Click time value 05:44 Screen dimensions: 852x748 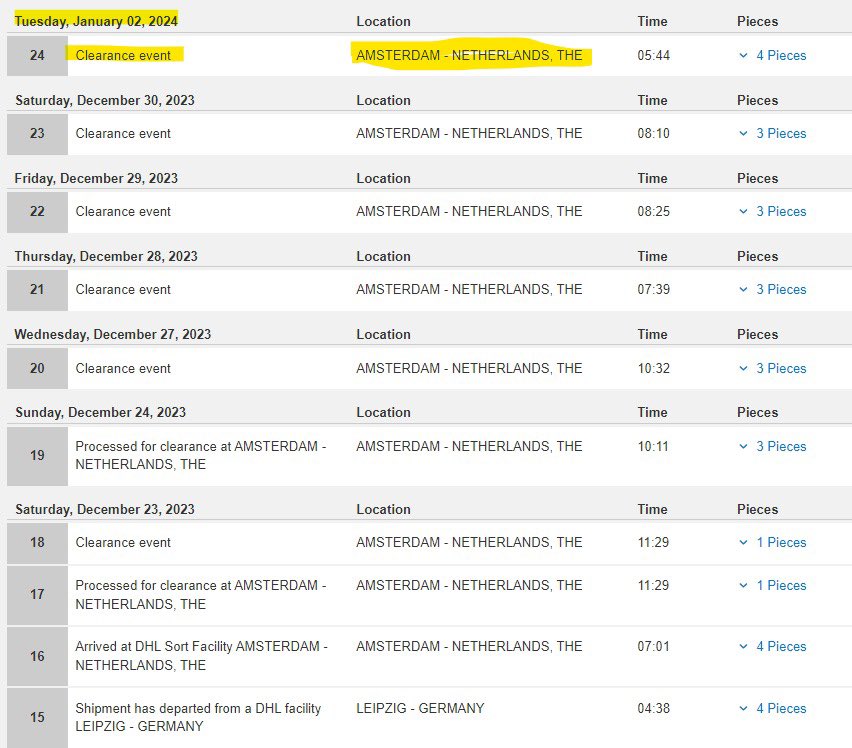(654, 55)
